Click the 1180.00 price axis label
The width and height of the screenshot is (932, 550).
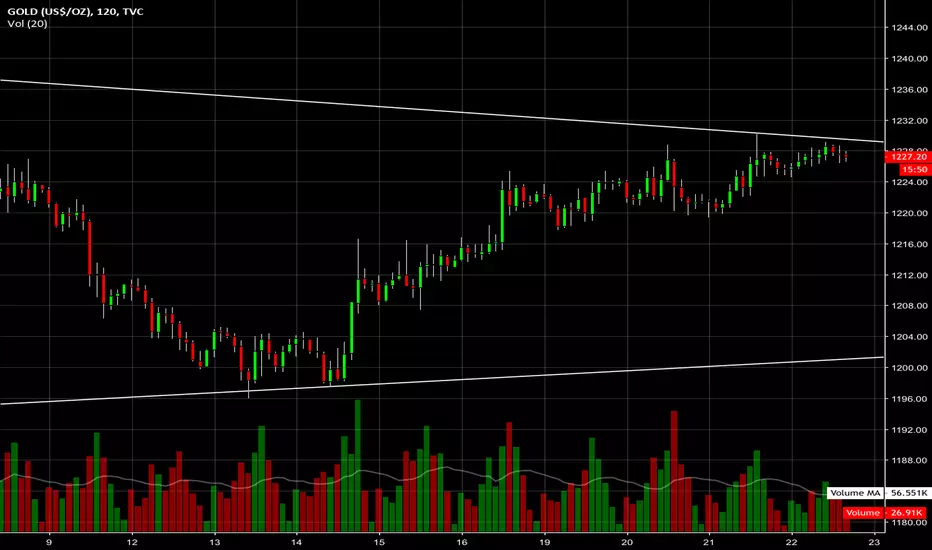[909, 522]
